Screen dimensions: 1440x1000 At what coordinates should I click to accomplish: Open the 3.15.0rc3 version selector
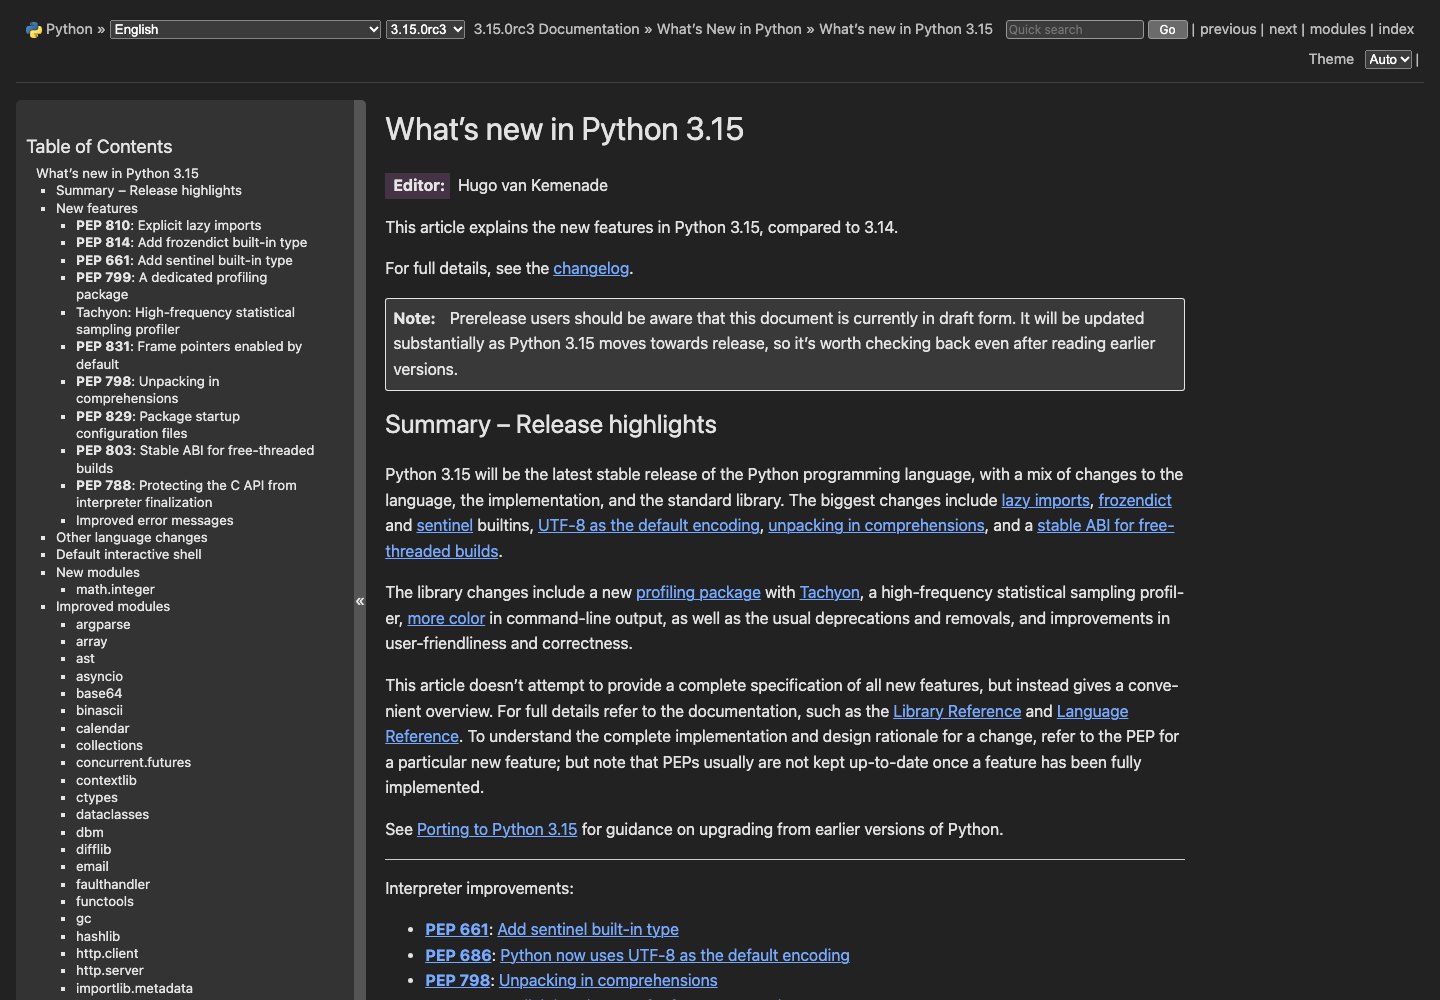click(x=426, y=30)
